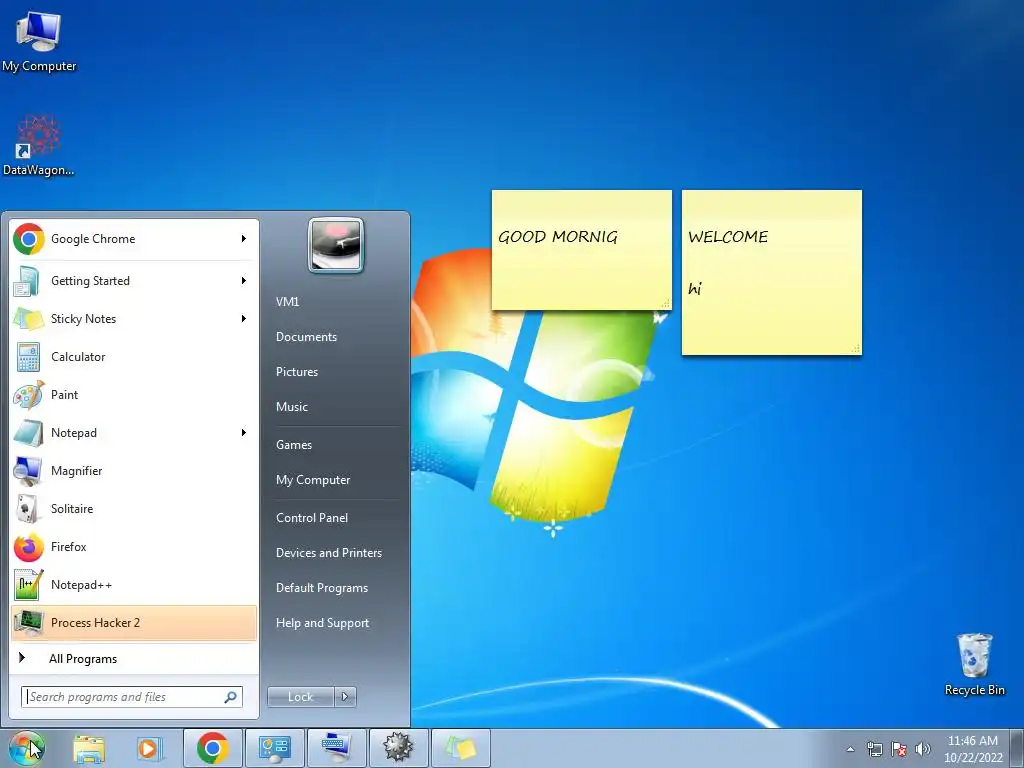The width and height of the screenshot is (1024, 768).
Task: Select the My Computer desktop icon
Action: tap(39, 40)
